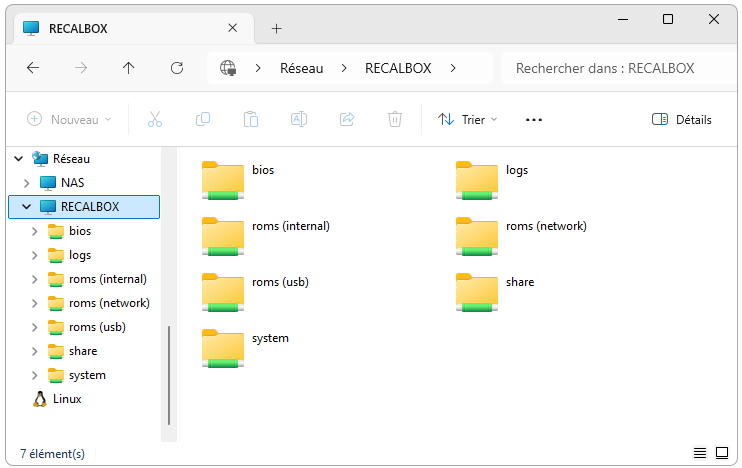Collapse the Réseau tree node
This screenshot has width=742, height=468.
pyautogui.click(x=18, y=159)
